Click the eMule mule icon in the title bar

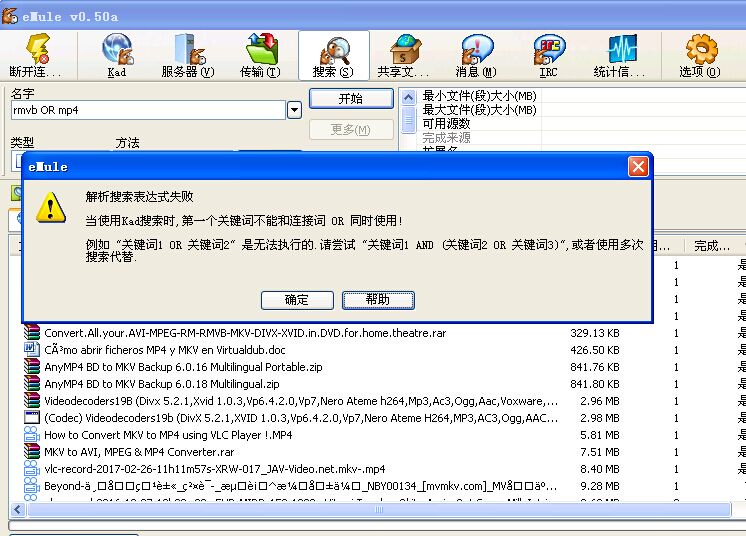10,16
